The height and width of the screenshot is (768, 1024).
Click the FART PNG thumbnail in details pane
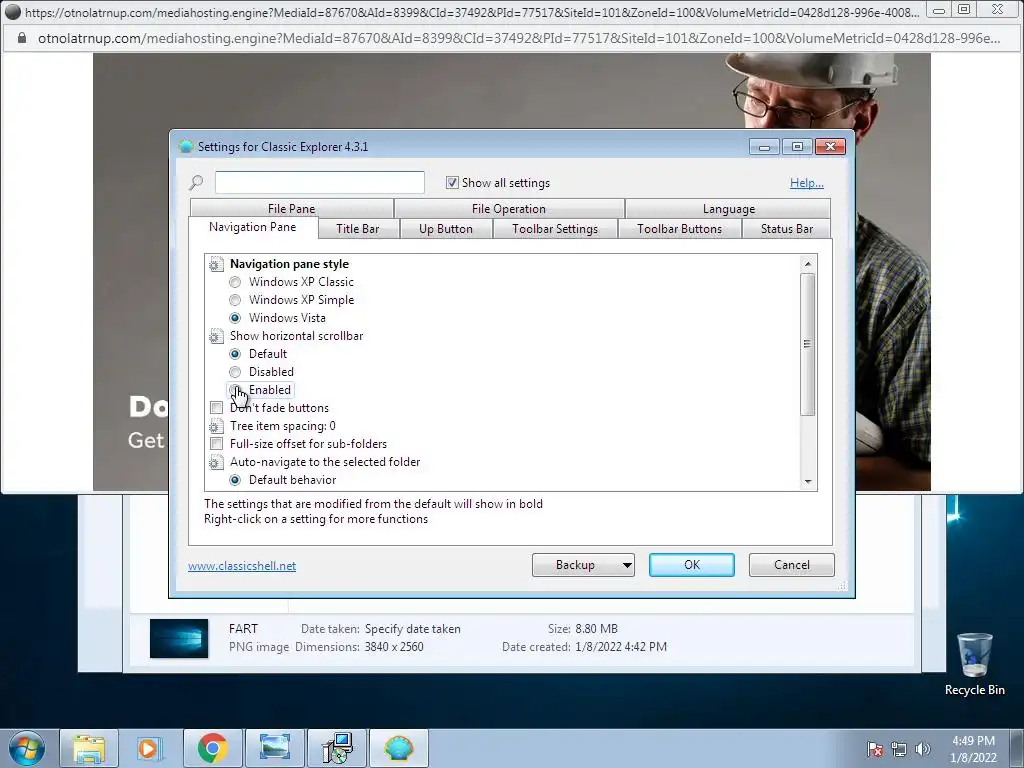click(179, 638)
